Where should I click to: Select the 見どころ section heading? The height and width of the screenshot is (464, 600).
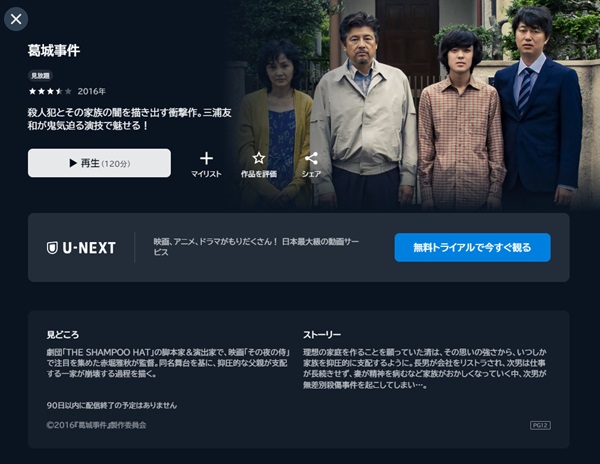click(x=63, y=335)
